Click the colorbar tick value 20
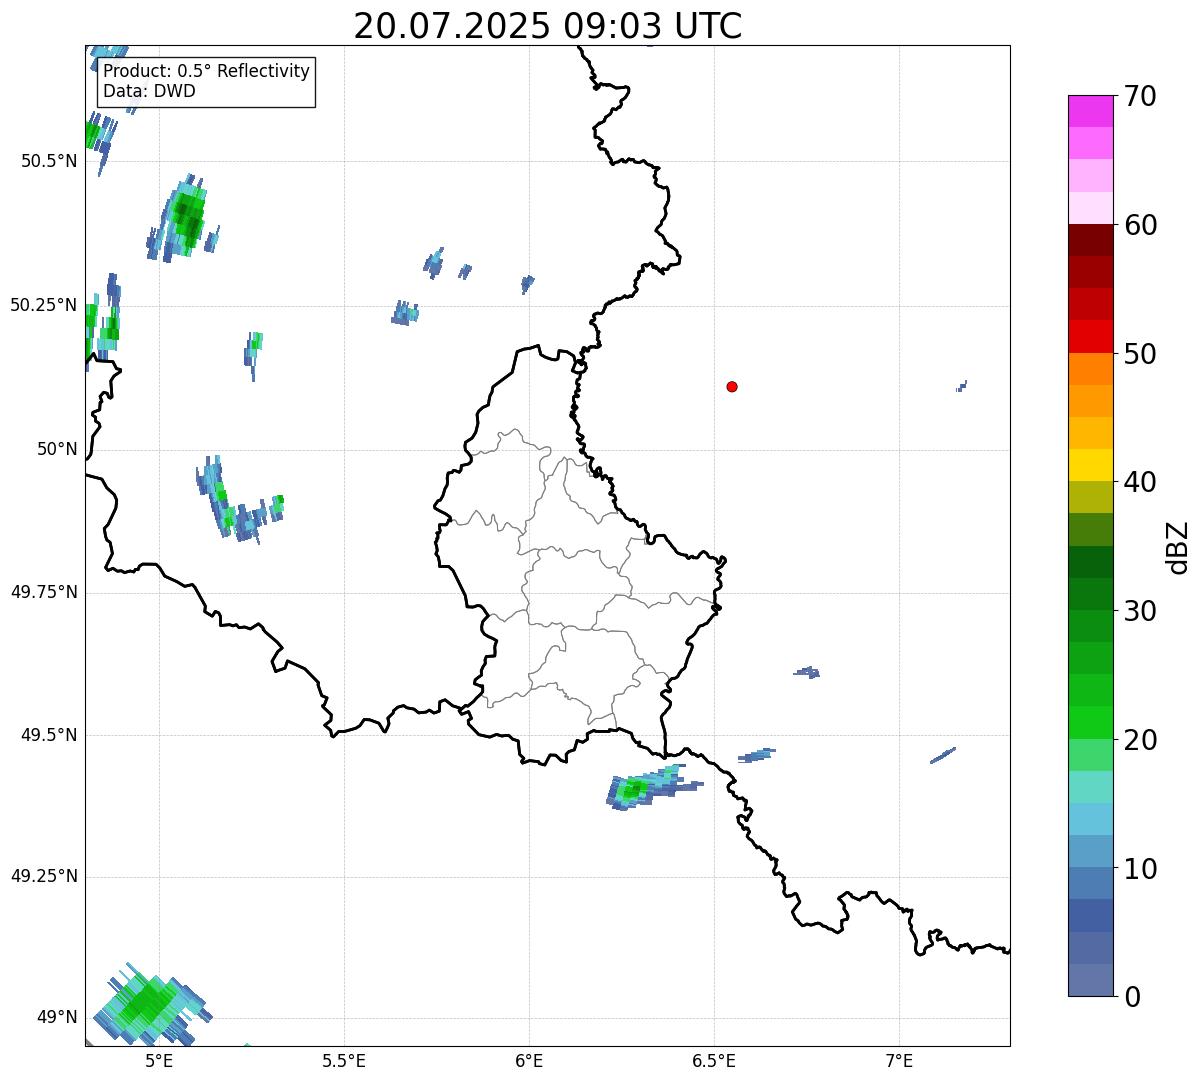Viewport: 1202px width, 1081px height. (1139, 740)
